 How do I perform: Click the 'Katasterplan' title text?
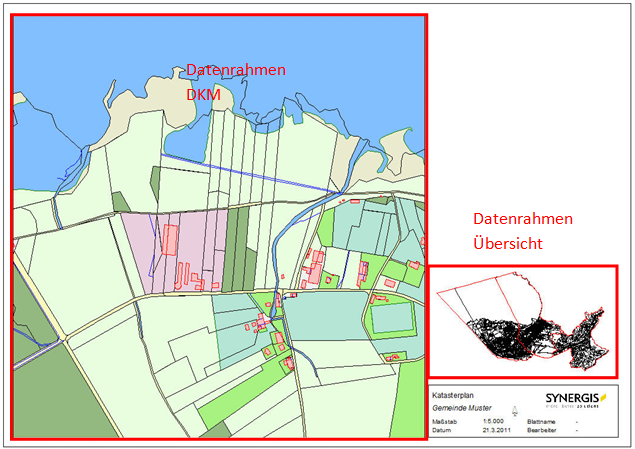(453, 395)
